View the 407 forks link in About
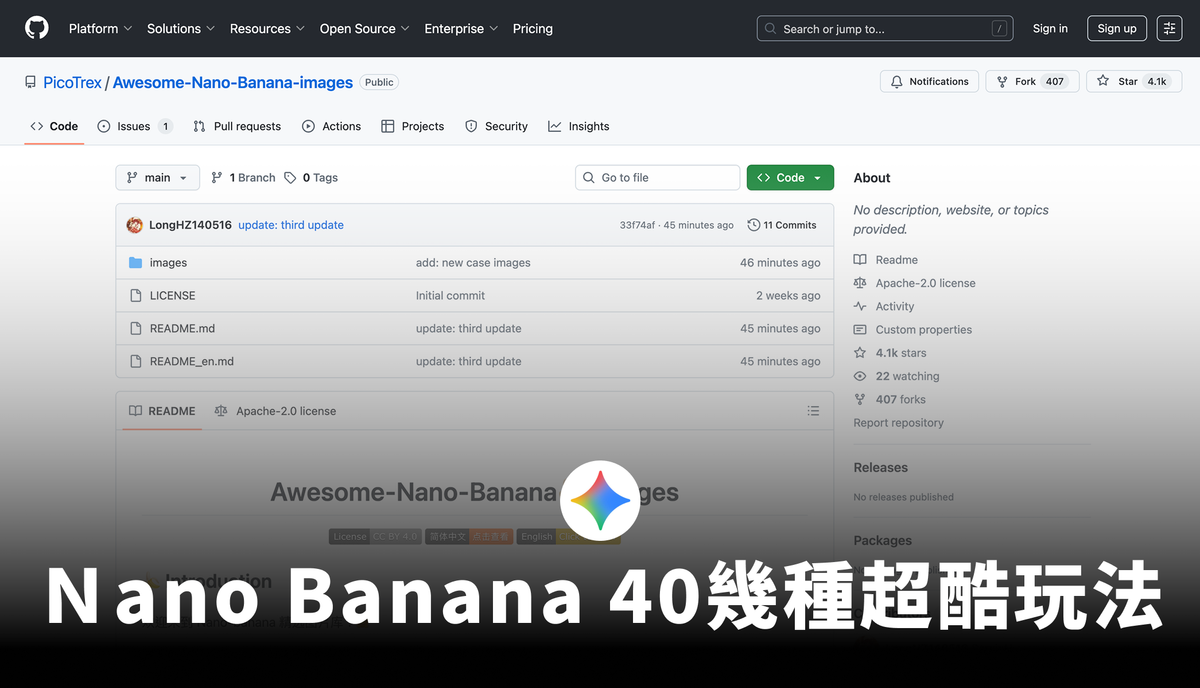1200x688 pixels. coord(890,399)
